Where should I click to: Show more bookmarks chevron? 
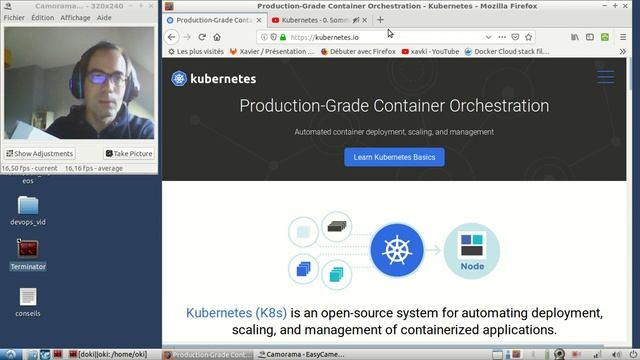622,52
